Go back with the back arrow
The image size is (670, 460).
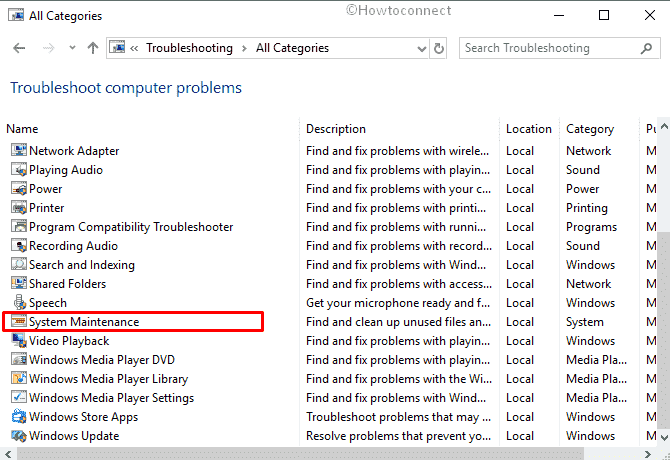(x=19, y=48)
